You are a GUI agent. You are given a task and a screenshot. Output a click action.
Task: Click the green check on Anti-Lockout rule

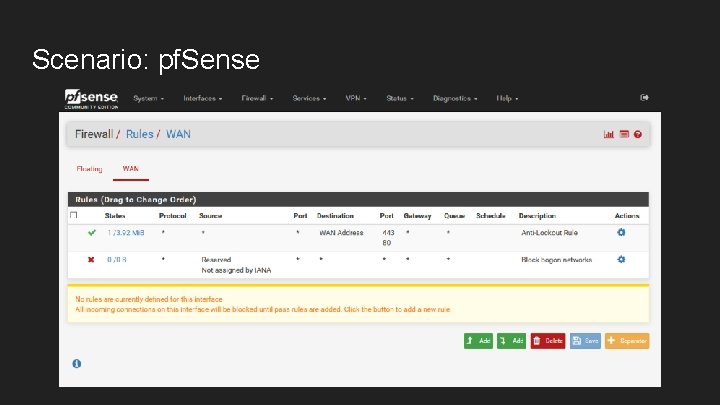[x=92, y=232]
